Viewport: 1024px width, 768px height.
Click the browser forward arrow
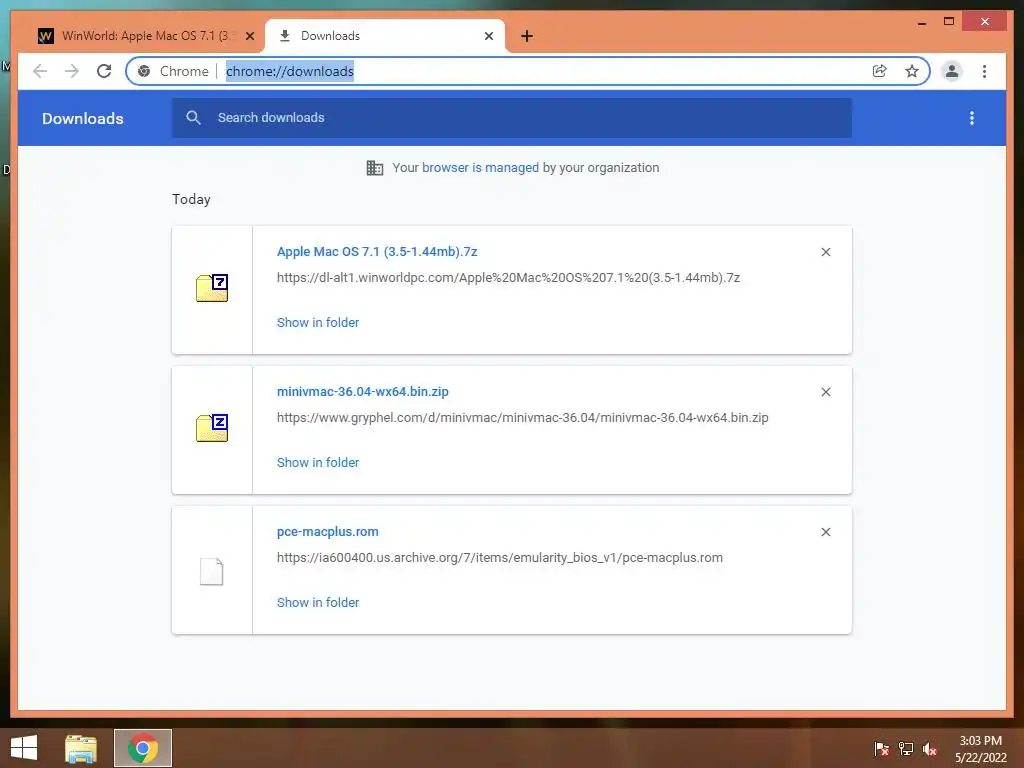click(x=72, y=71)
